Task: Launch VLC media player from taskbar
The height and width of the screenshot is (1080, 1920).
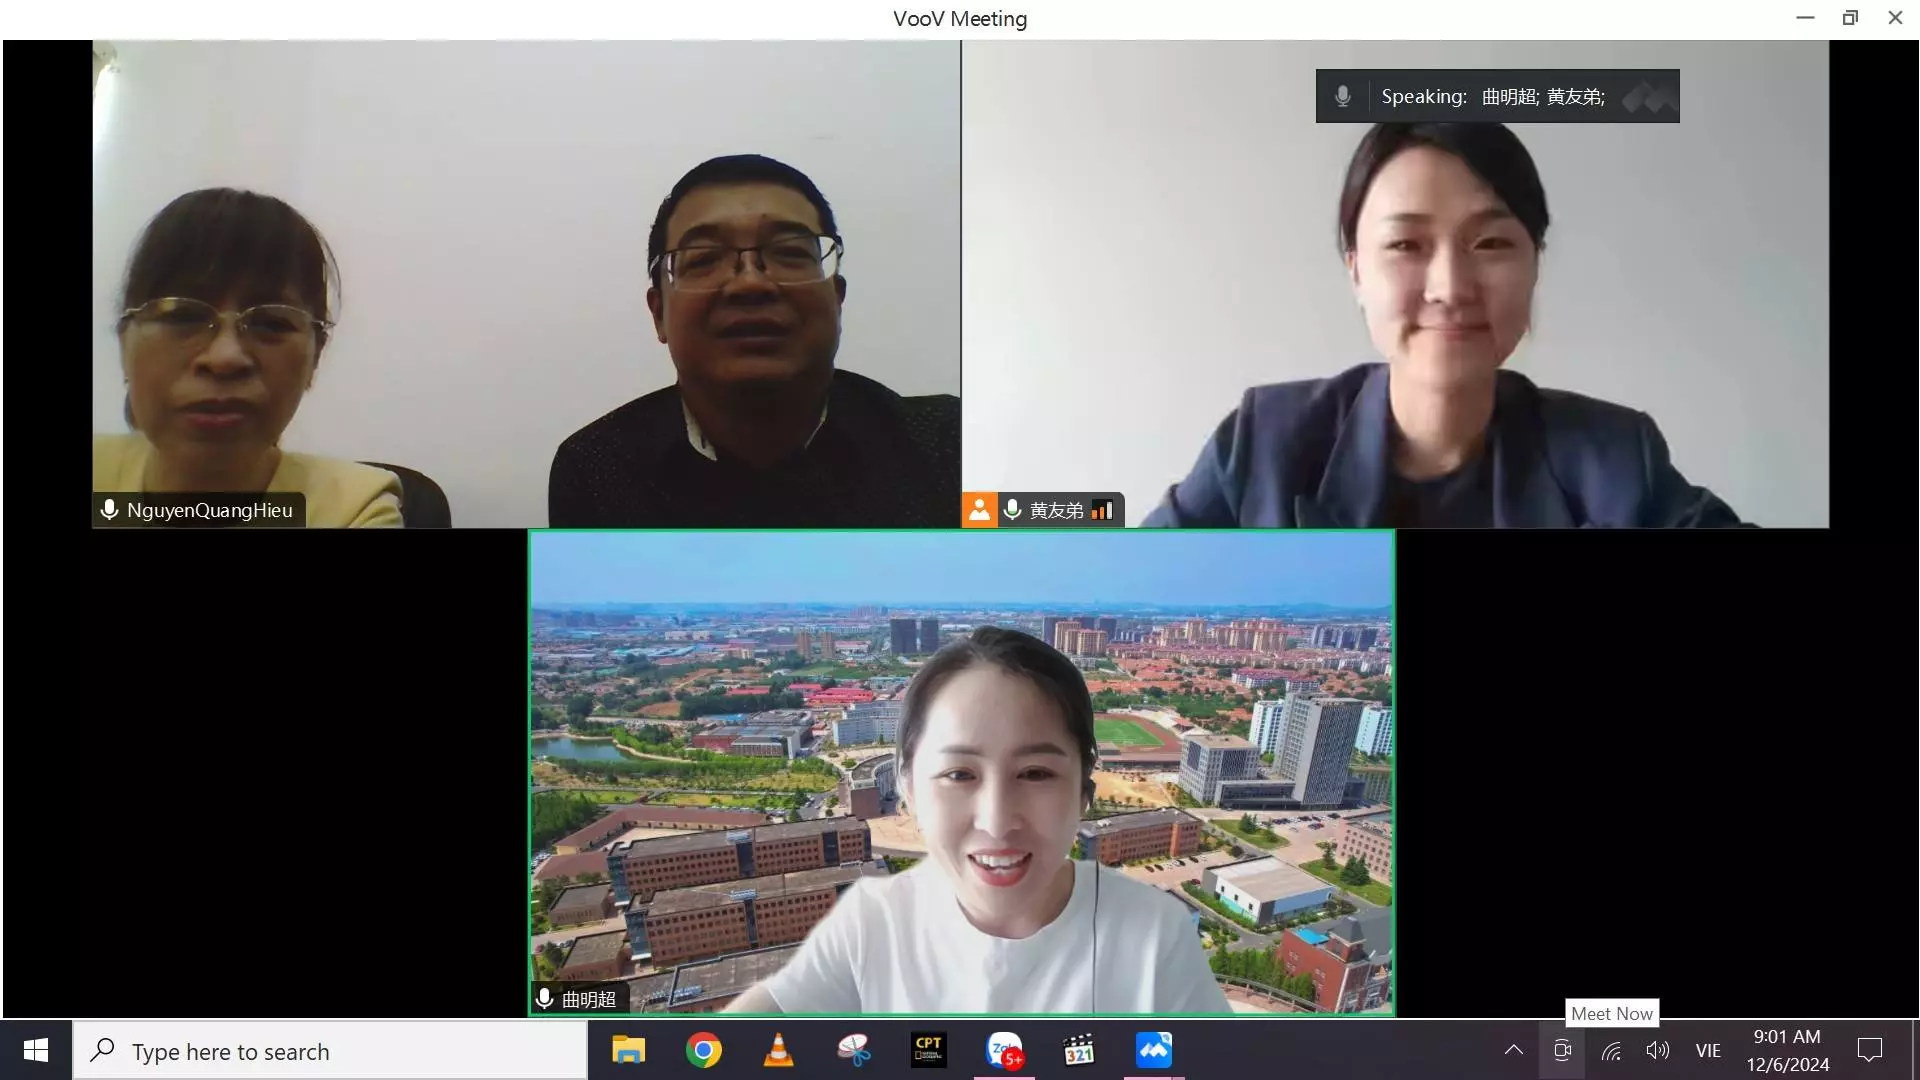Action: point(778,1050)
